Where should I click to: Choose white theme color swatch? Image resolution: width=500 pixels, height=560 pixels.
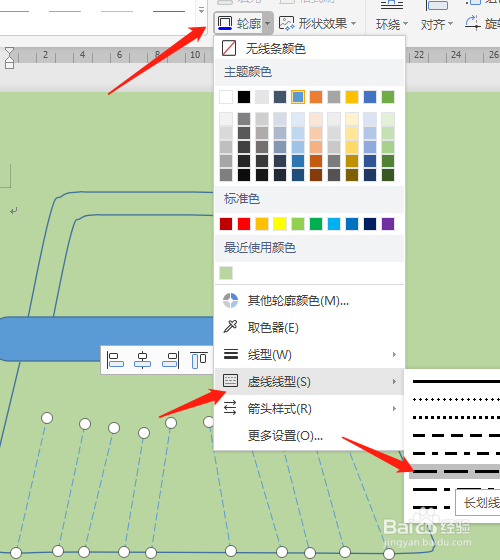(226, 97)
